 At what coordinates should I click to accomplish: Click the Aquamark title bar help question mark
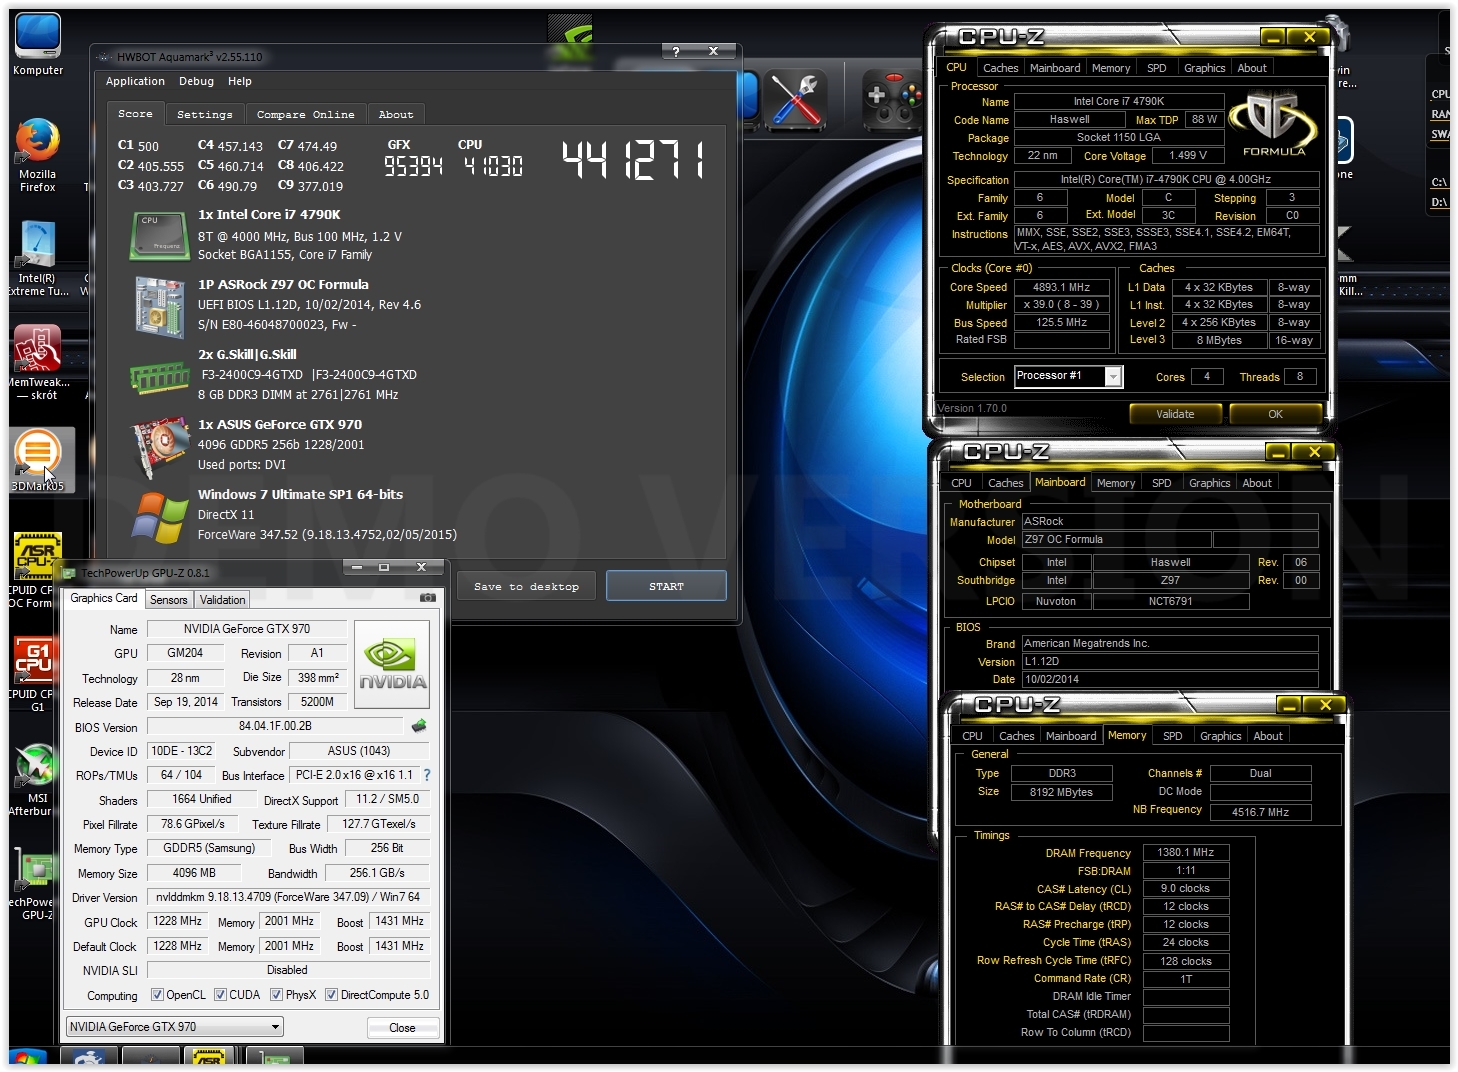pyautogui.click(x=677, y=51)
